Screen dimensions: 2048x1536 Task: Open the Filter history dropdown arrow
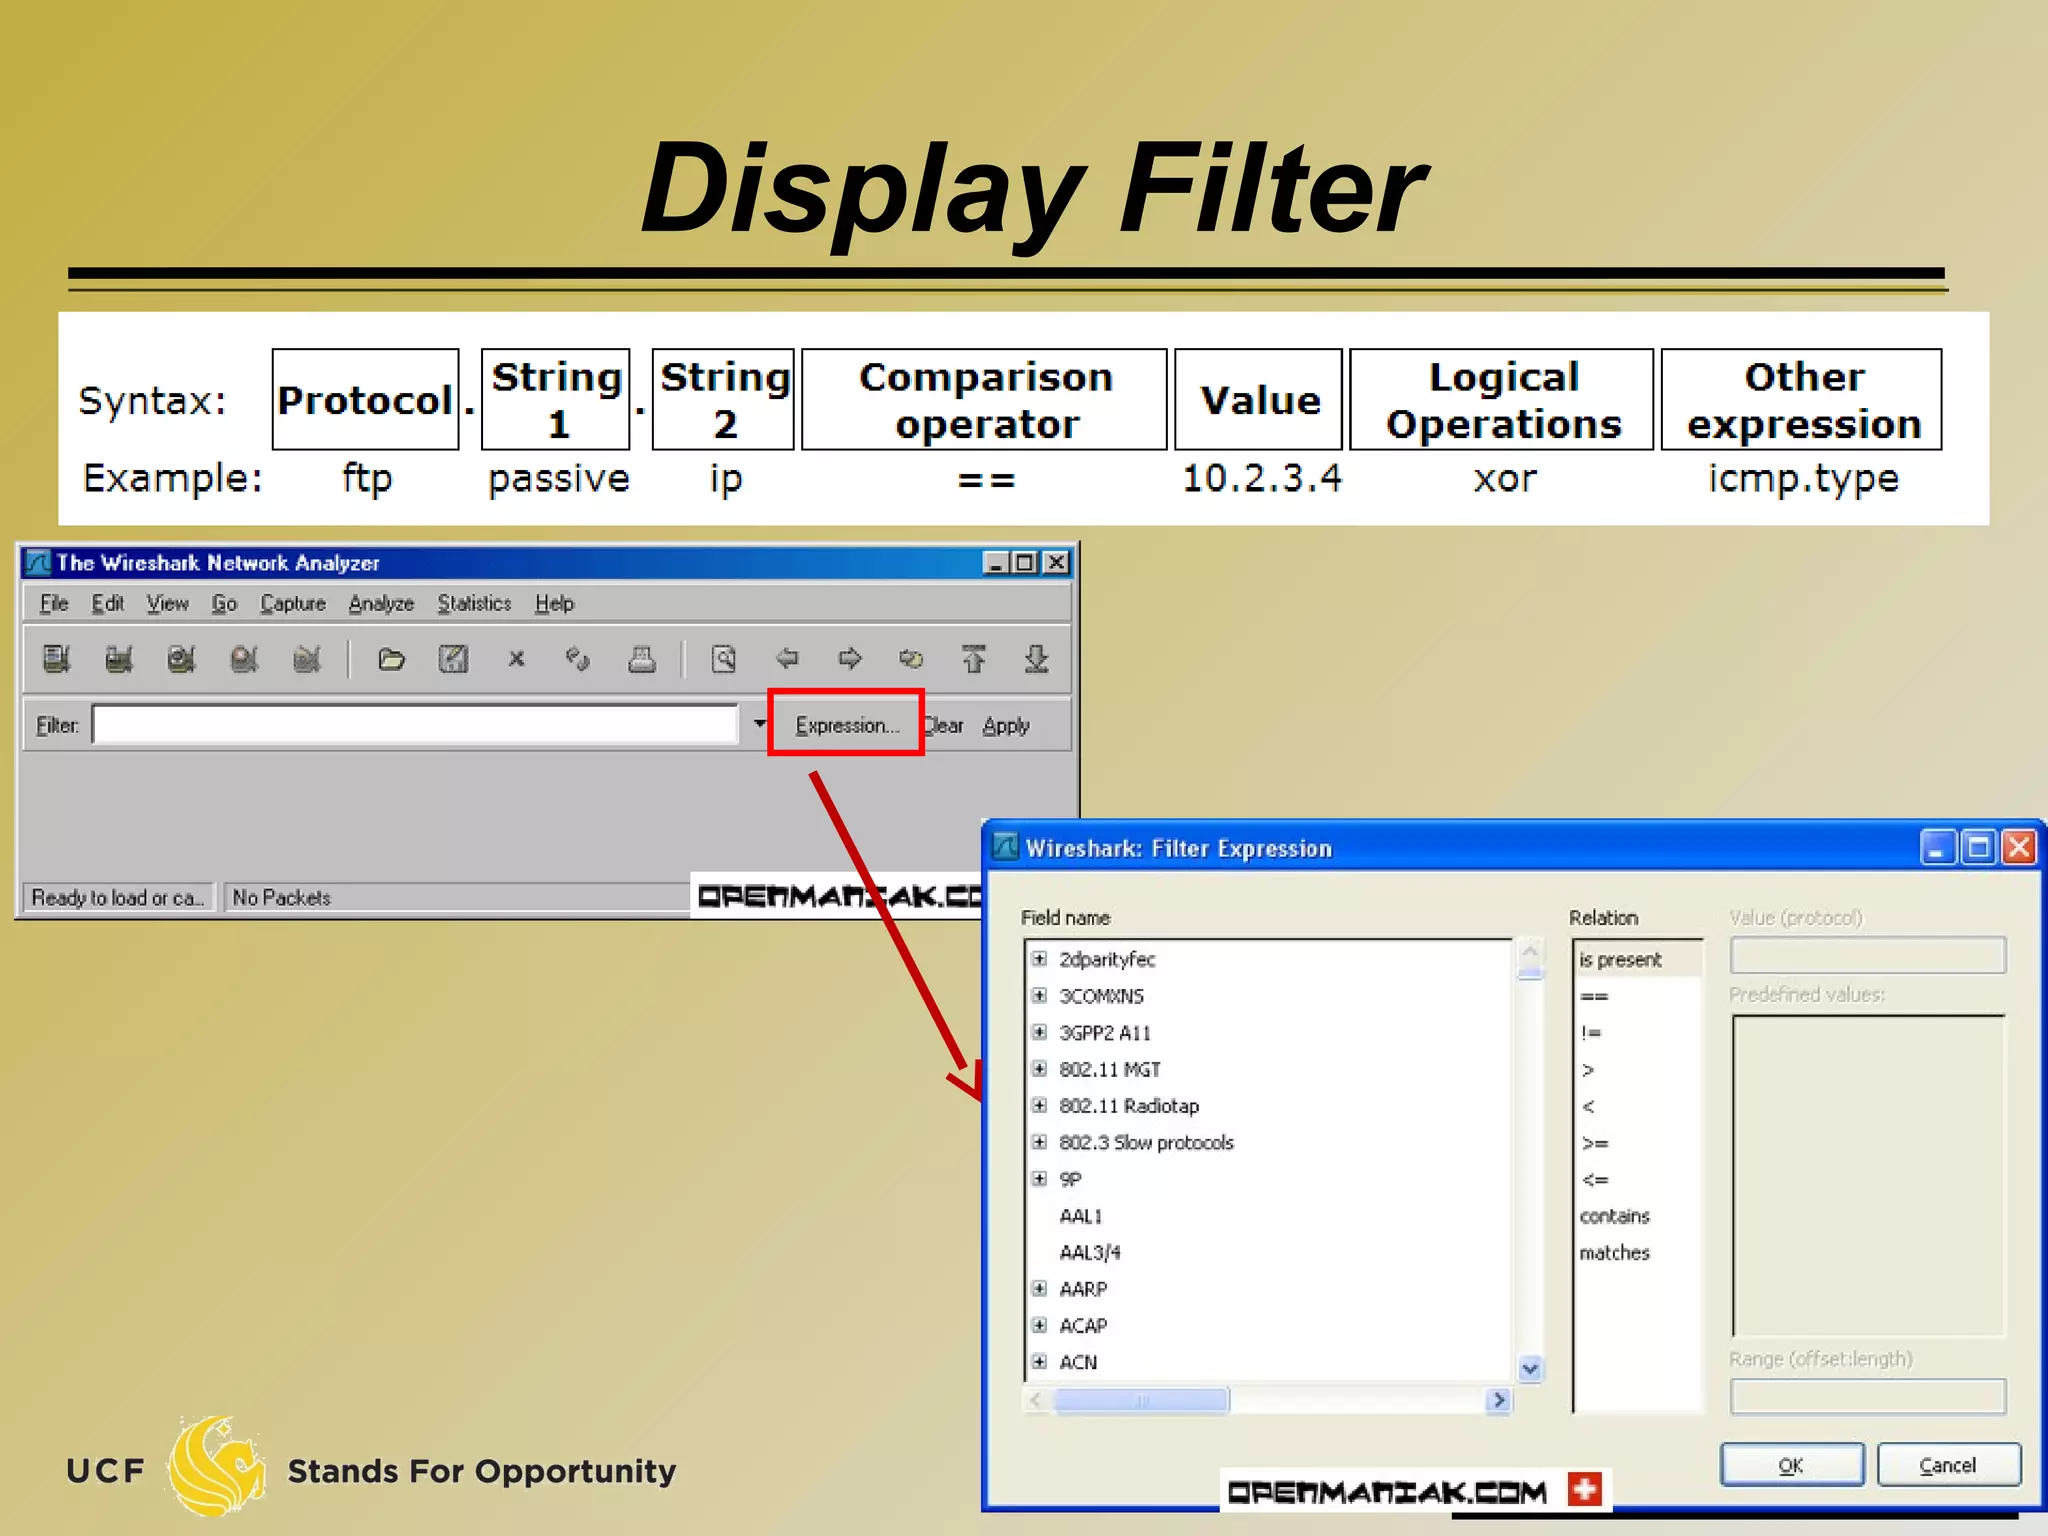coord(760,723)
